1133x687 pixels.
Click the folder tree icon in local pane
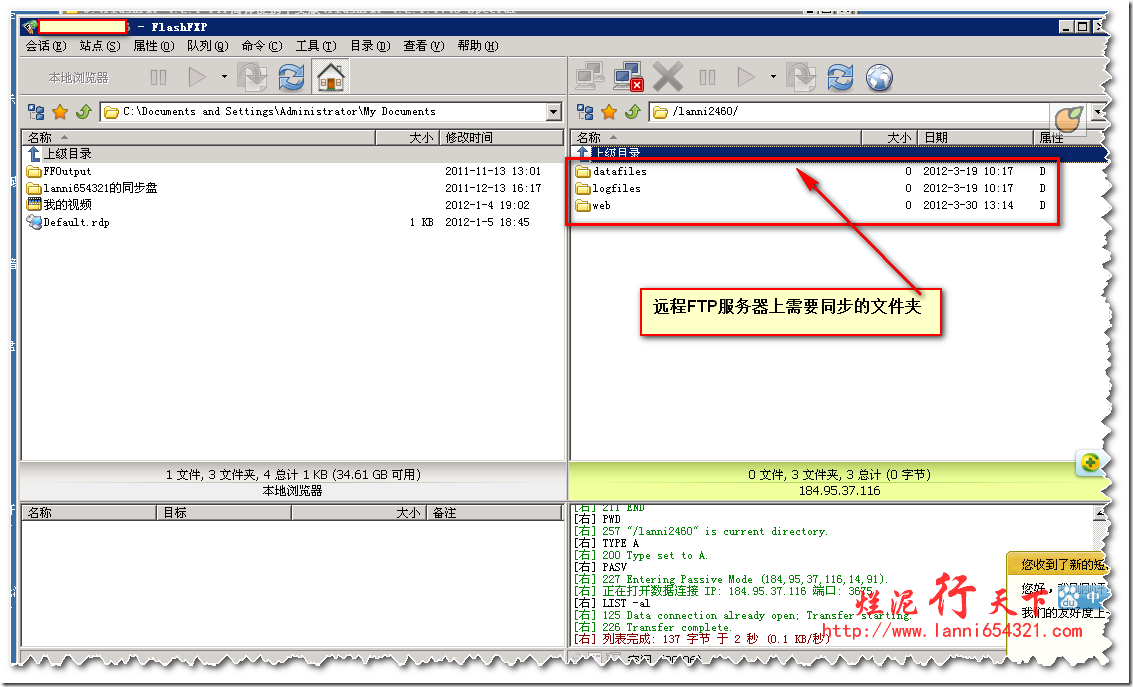click(36, 112)
